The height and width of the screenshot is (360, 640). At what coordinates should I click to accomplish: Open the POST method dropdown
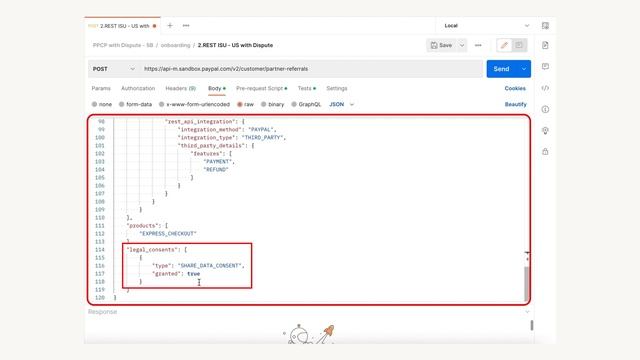tap(113, 69)
